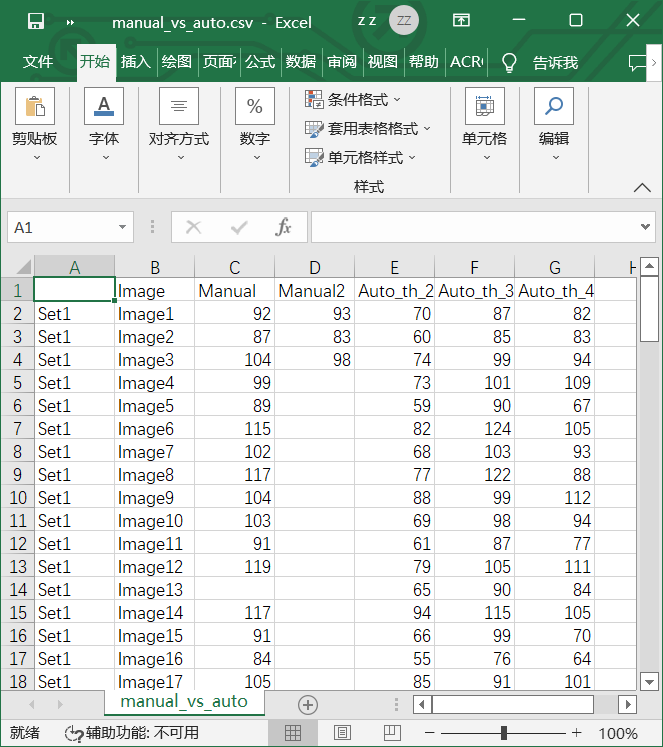663x747 pixels.
Task: Click the Name Box showing A1
Action: [x=62, y=227]
